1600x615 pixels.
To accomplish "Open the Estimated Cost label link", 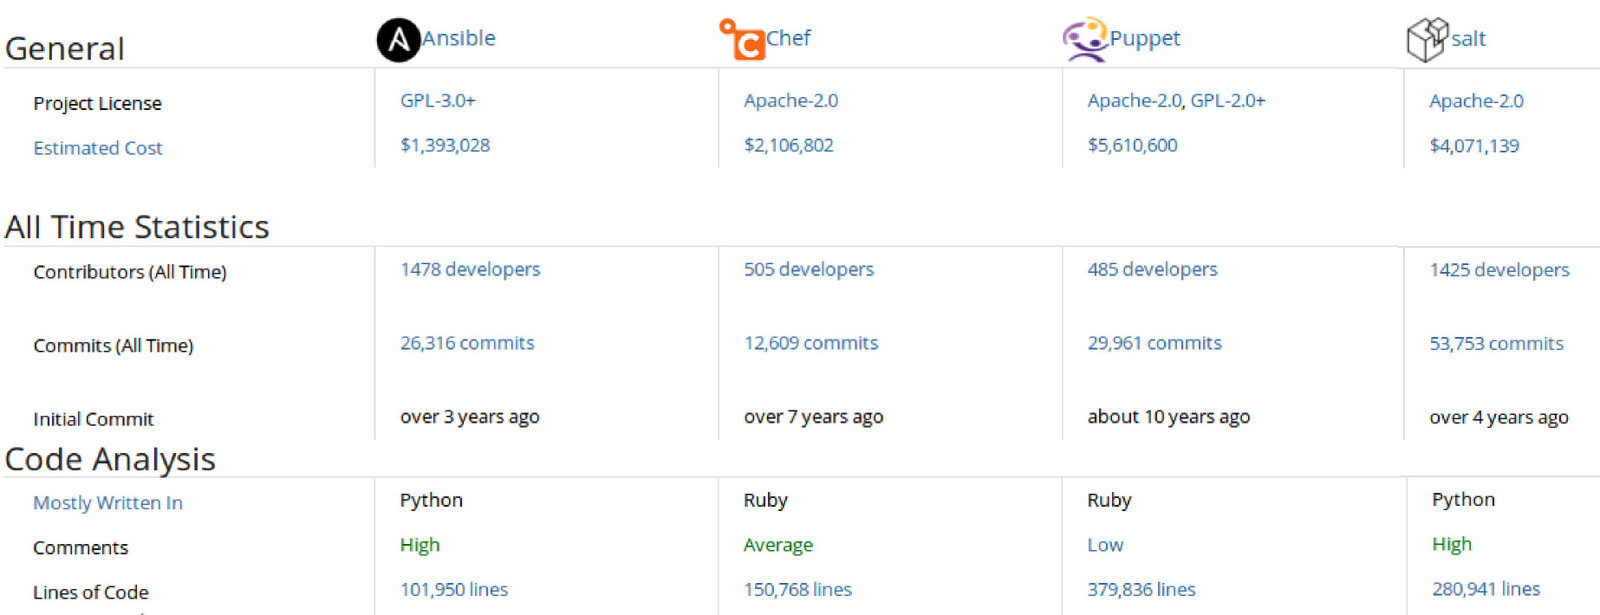I will click(x=97, y=148).
